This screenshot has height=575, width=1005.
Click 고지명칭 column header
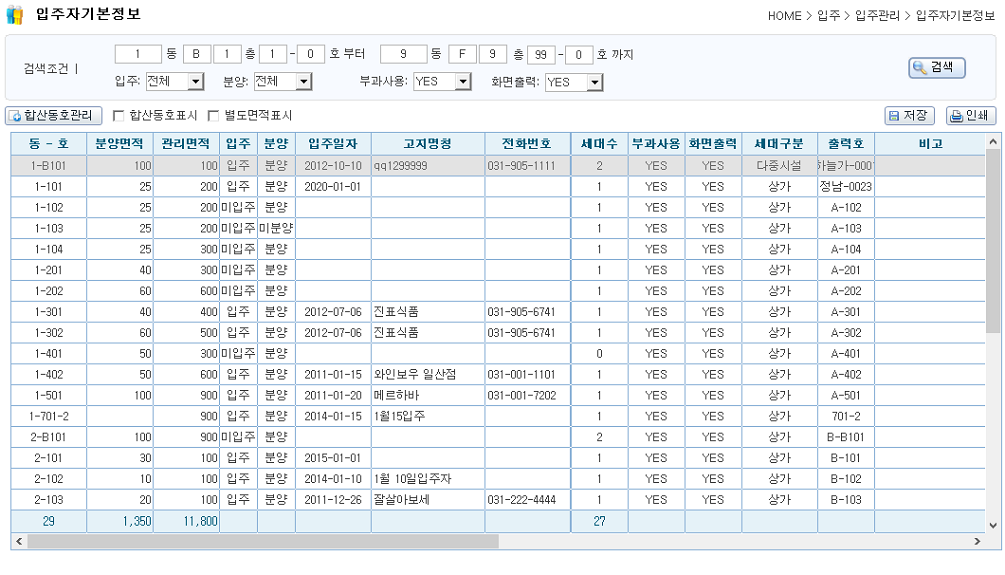pos(428,144)
